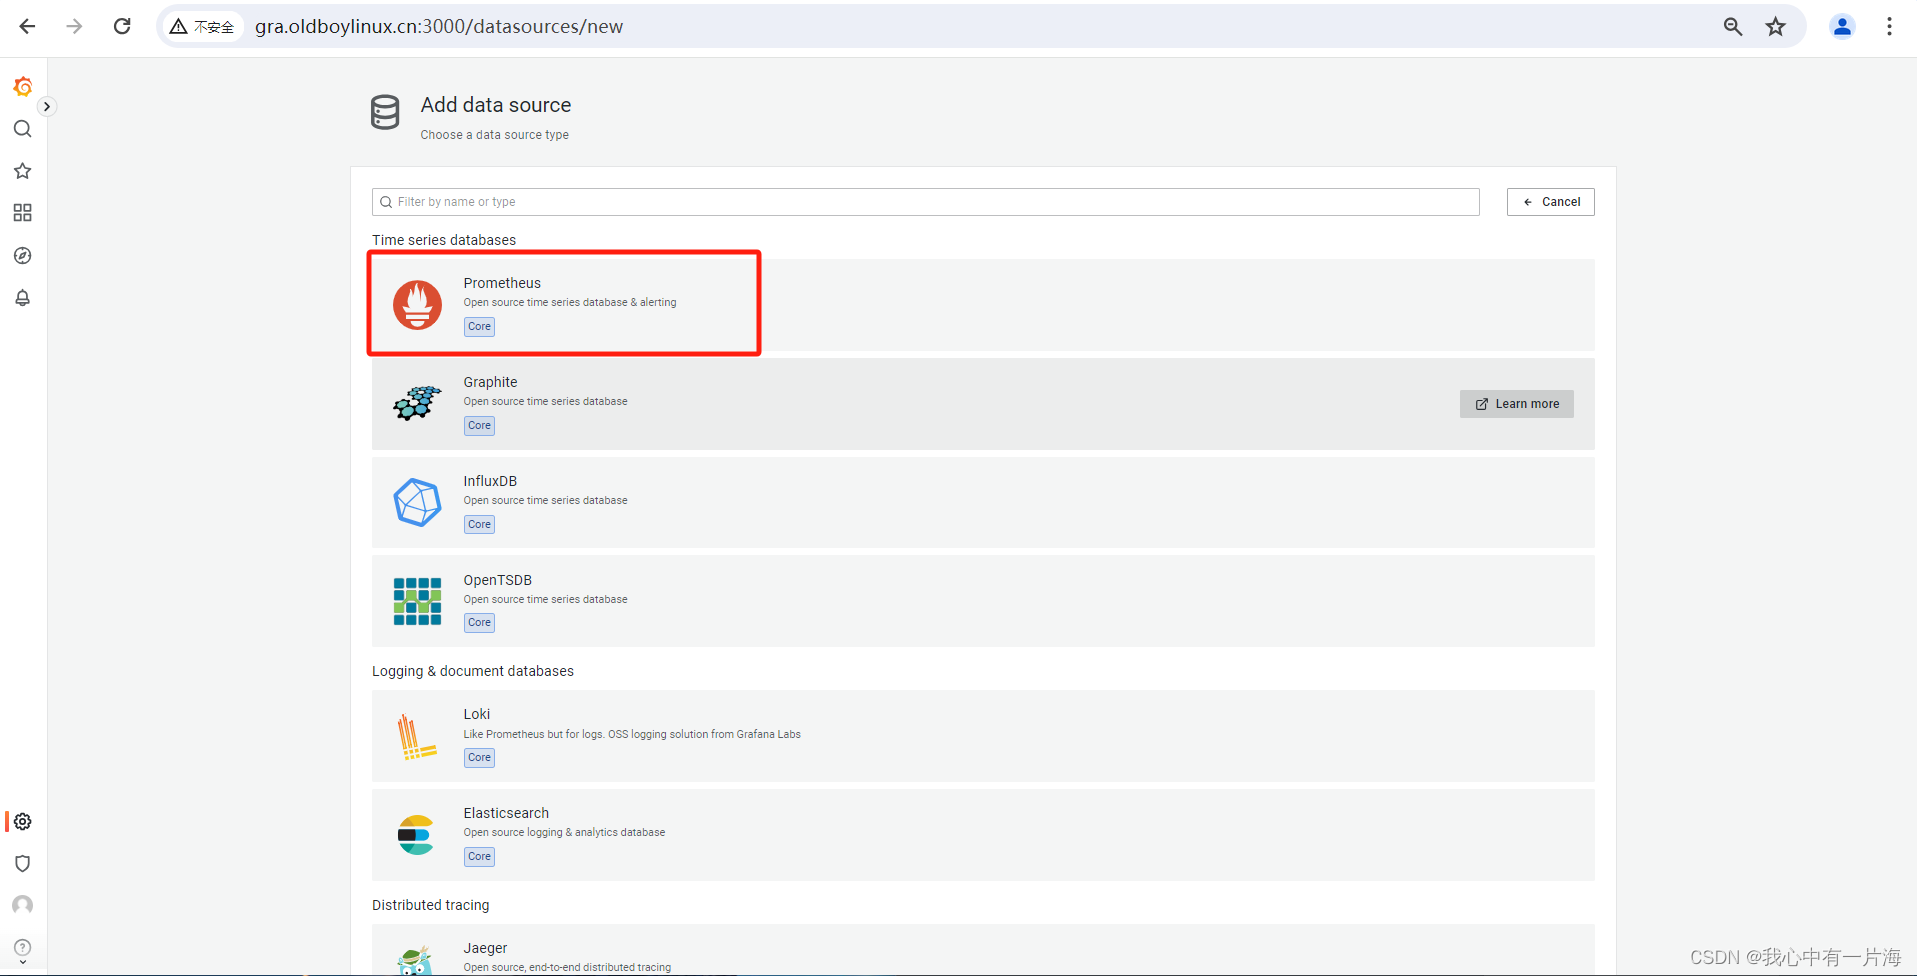Click the Core badge under Graphite
This screenshot has height=976, width=1917.
[479, 426]
